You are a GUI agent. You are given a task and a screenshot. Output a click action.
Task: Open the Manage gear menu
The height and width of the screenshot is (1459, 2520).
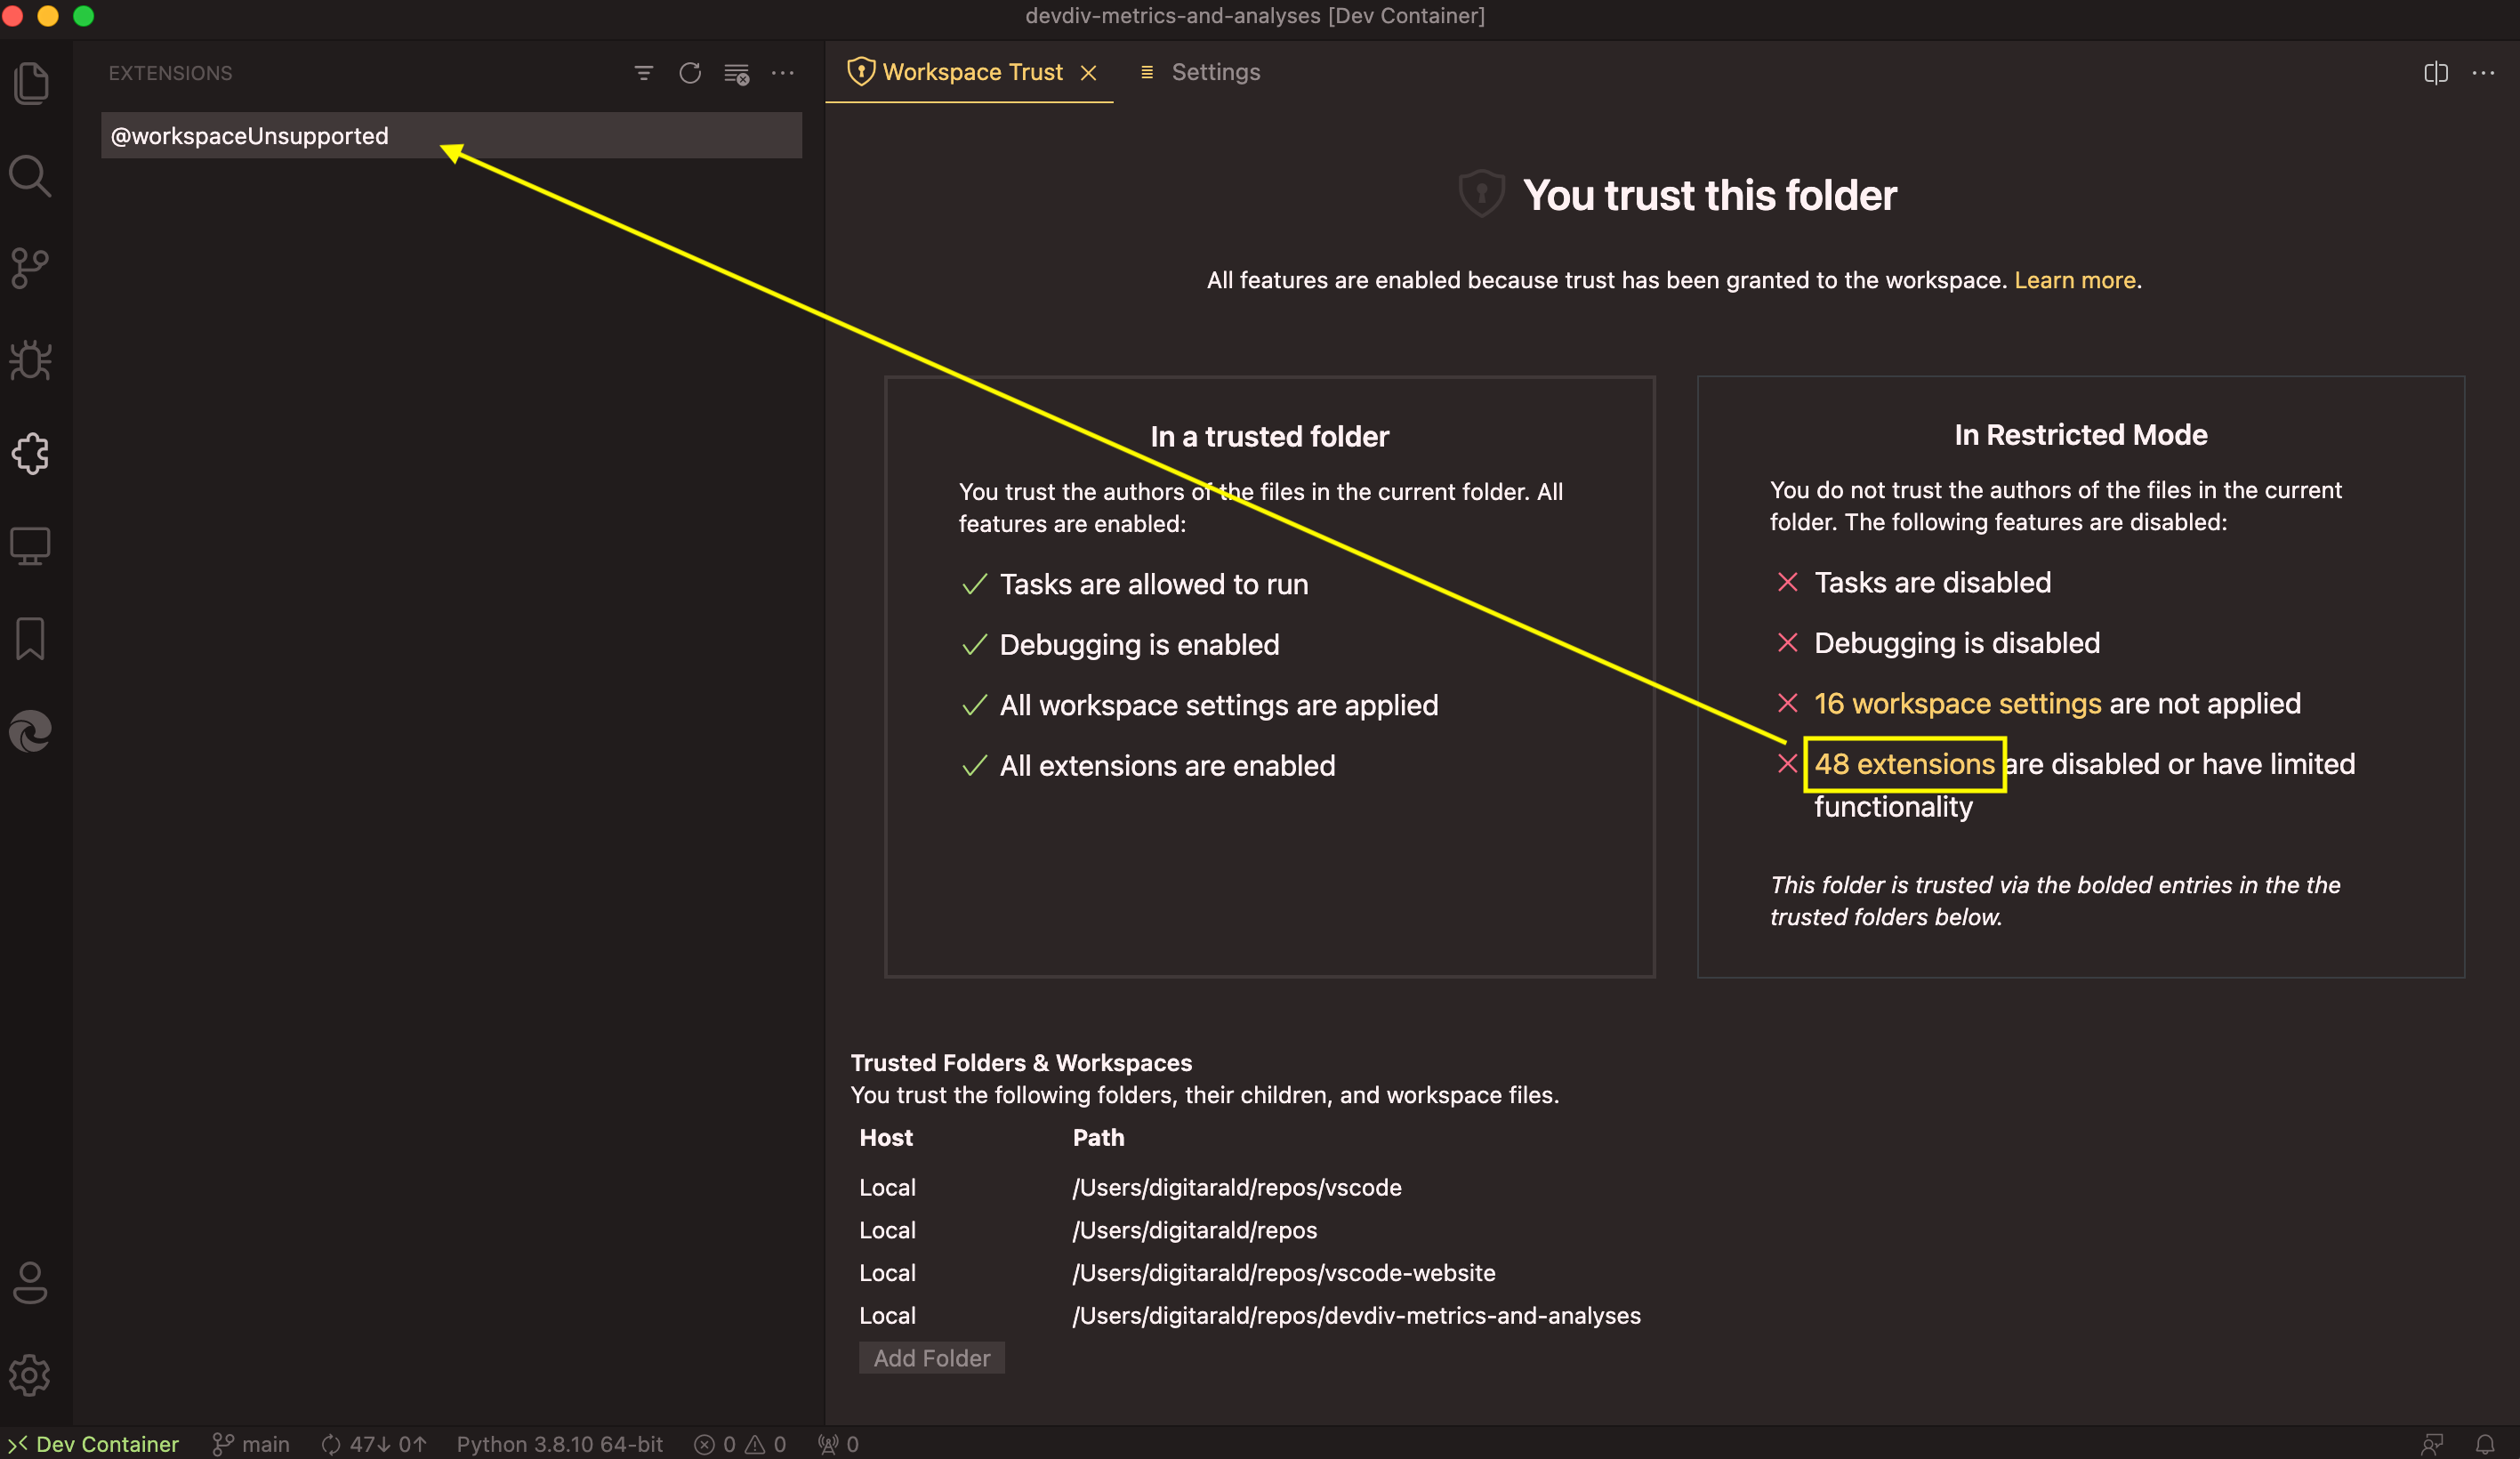click(x=29, y=1375)
